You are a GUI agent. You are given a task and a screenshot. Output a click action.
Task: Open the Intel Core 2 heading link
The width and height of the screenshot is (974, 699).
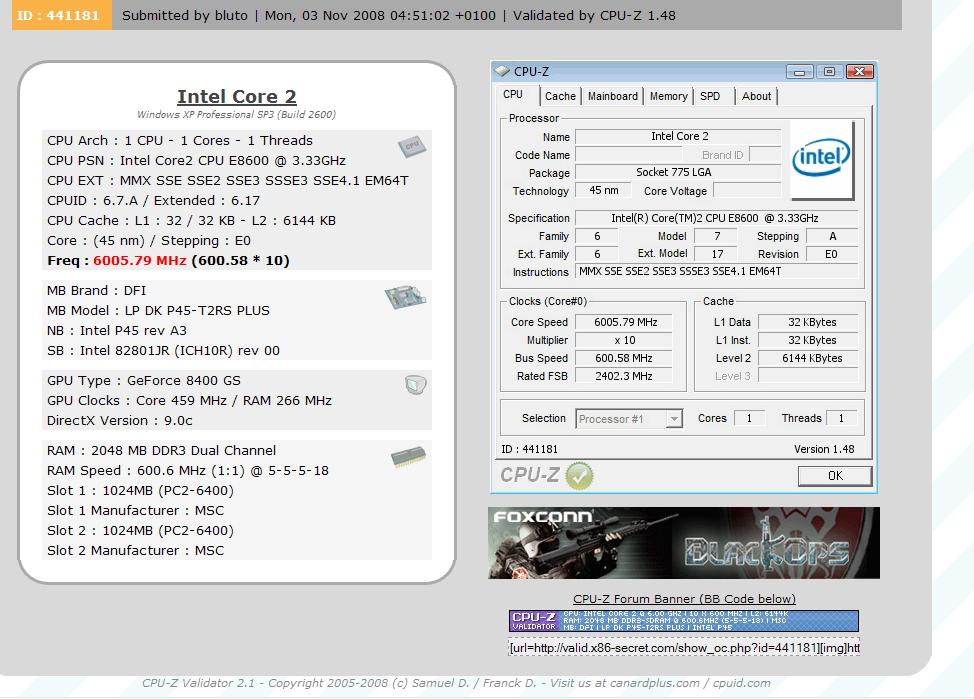(x=237, y=97)
